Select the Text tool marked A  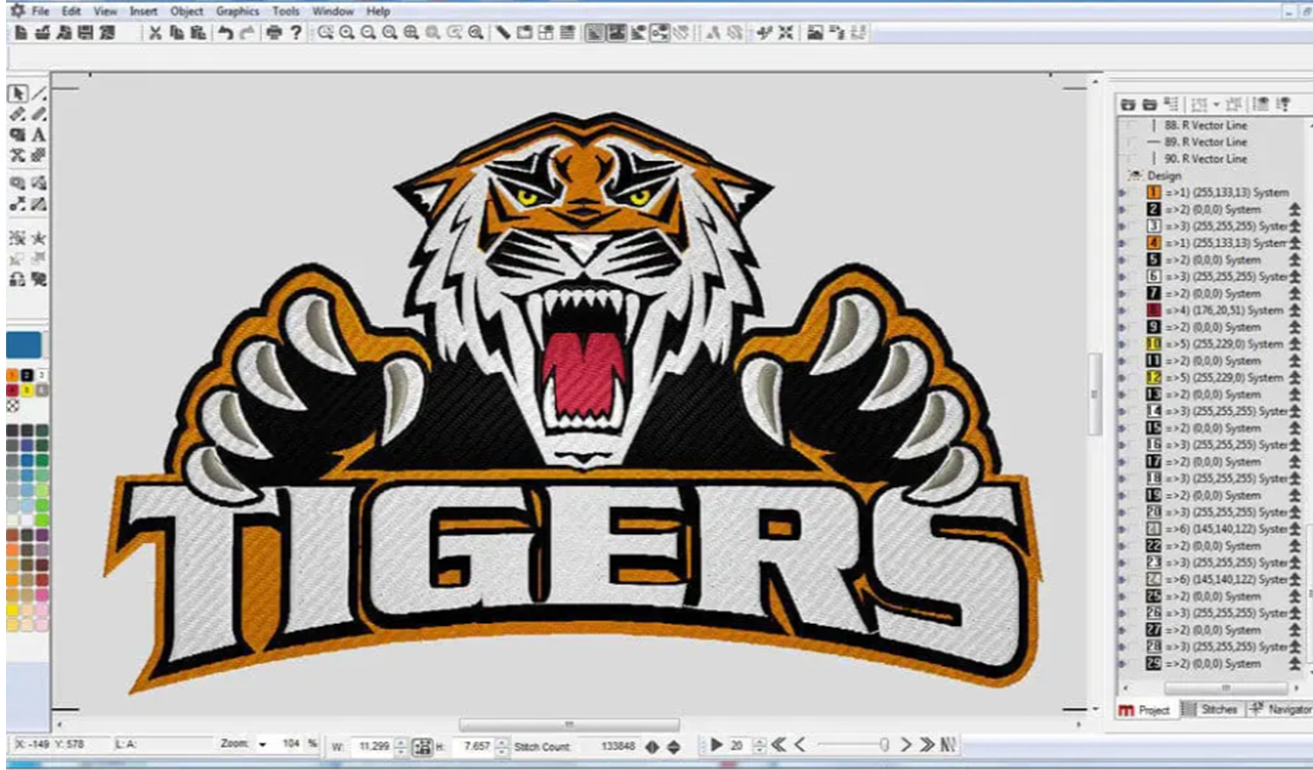39,135
